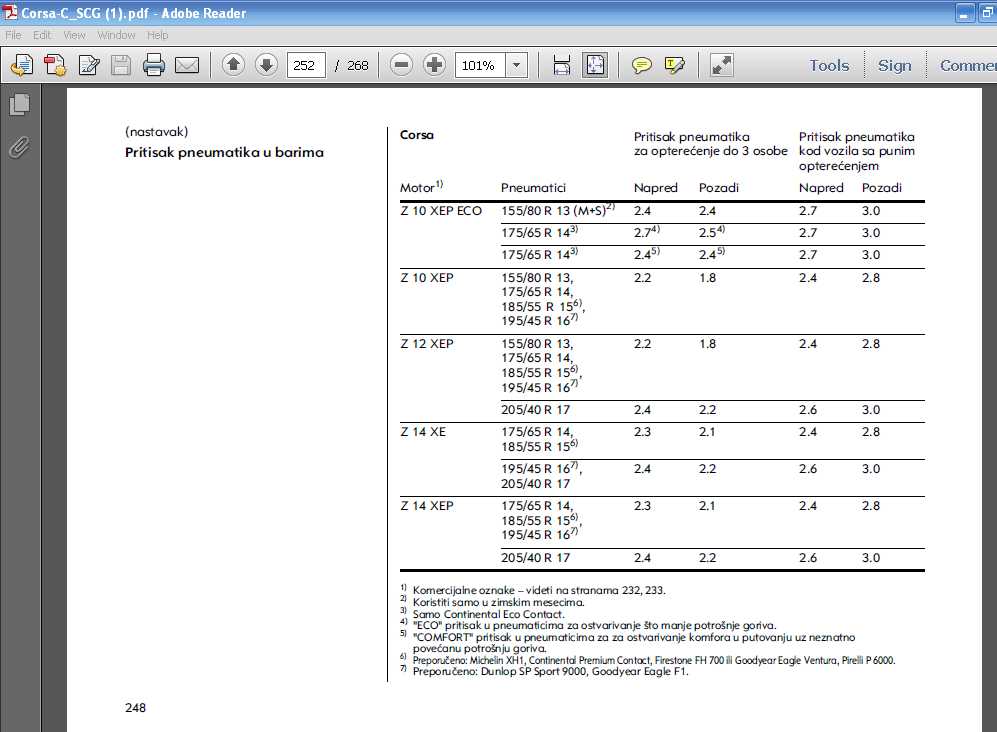This screenshot has width=997, height=732.
Task: Click footnote 'Samo Continental Eco Contact.'
Action: (x=488, y=614)
